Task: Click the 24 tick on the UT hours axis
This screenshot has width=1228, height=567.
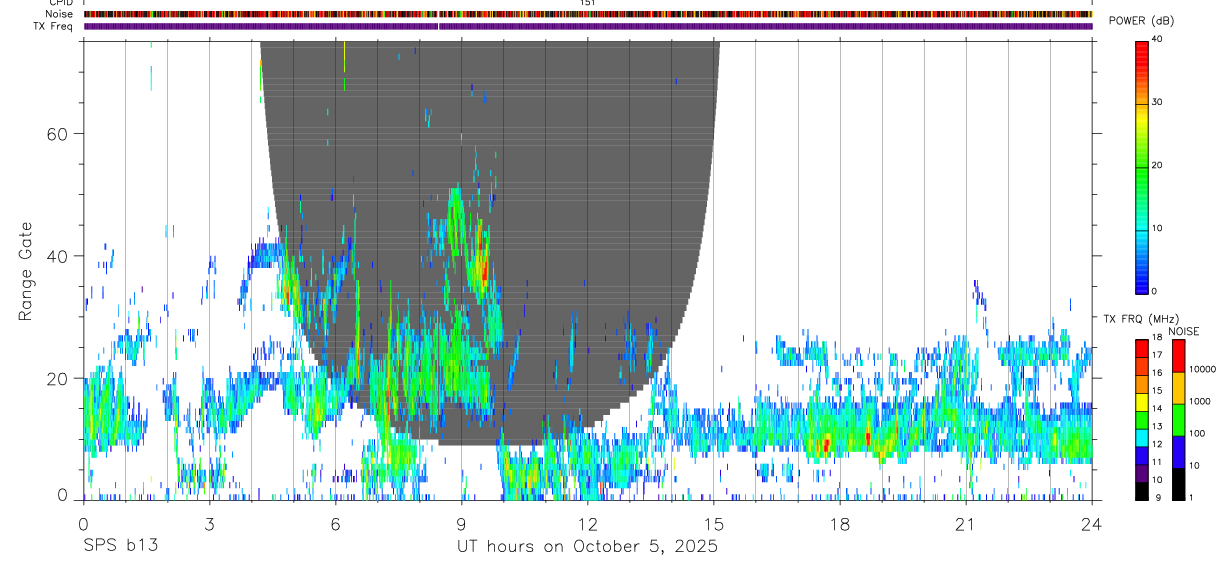Action: coord(1092,523)
